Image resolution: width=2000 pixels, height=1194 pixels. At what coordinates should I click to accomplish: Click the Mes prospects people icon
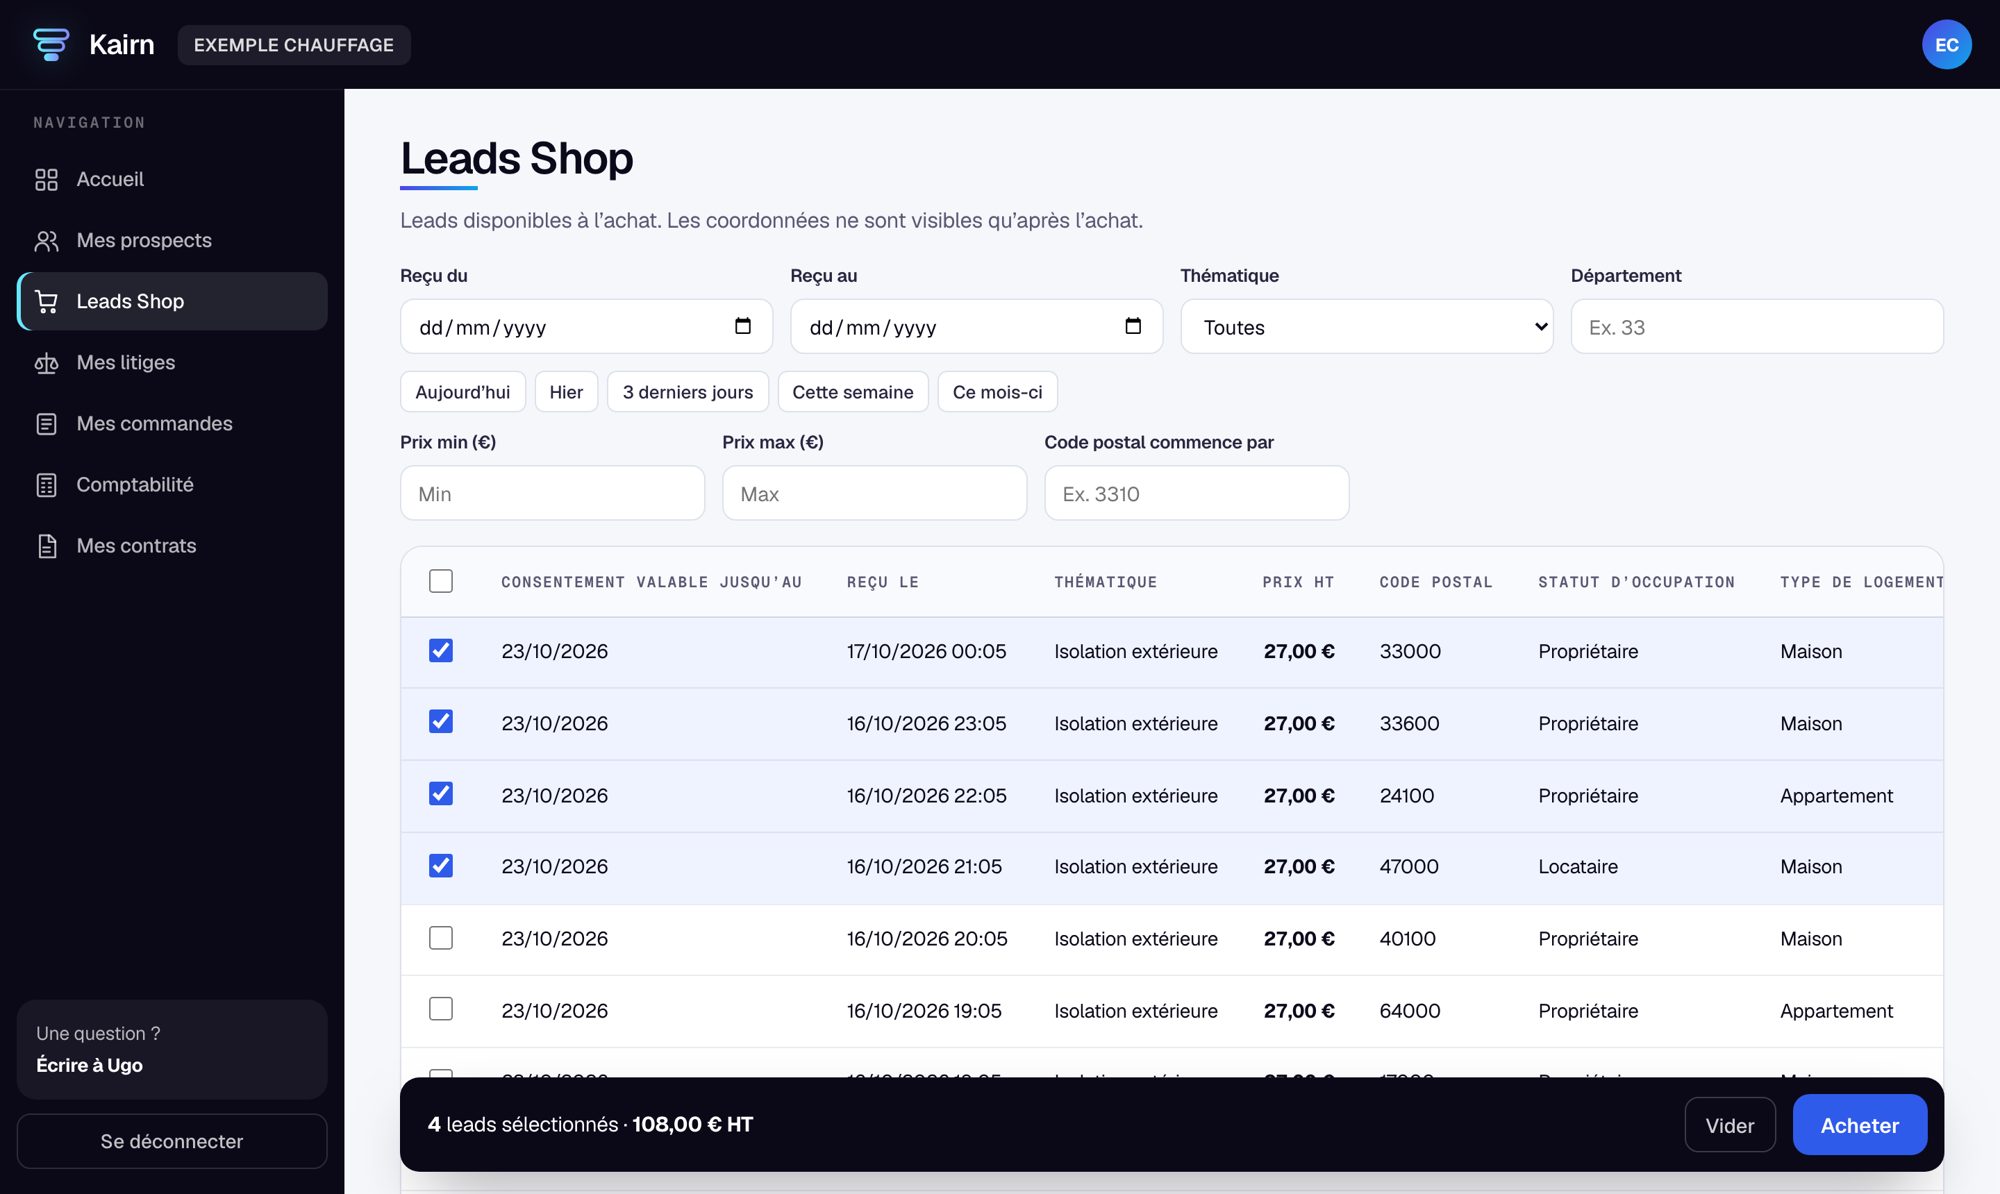click(x=46, y=240)
